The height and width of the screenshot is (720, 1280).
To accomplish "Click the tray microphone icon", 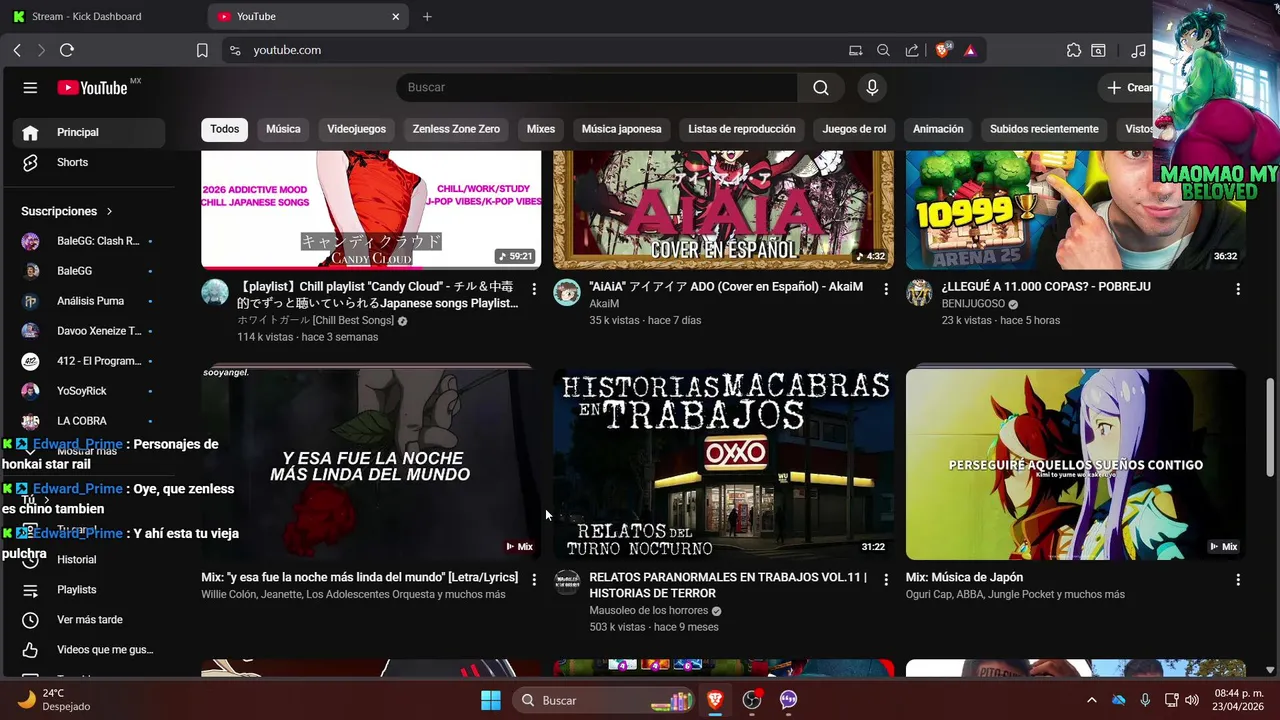I will point(1145,700).
